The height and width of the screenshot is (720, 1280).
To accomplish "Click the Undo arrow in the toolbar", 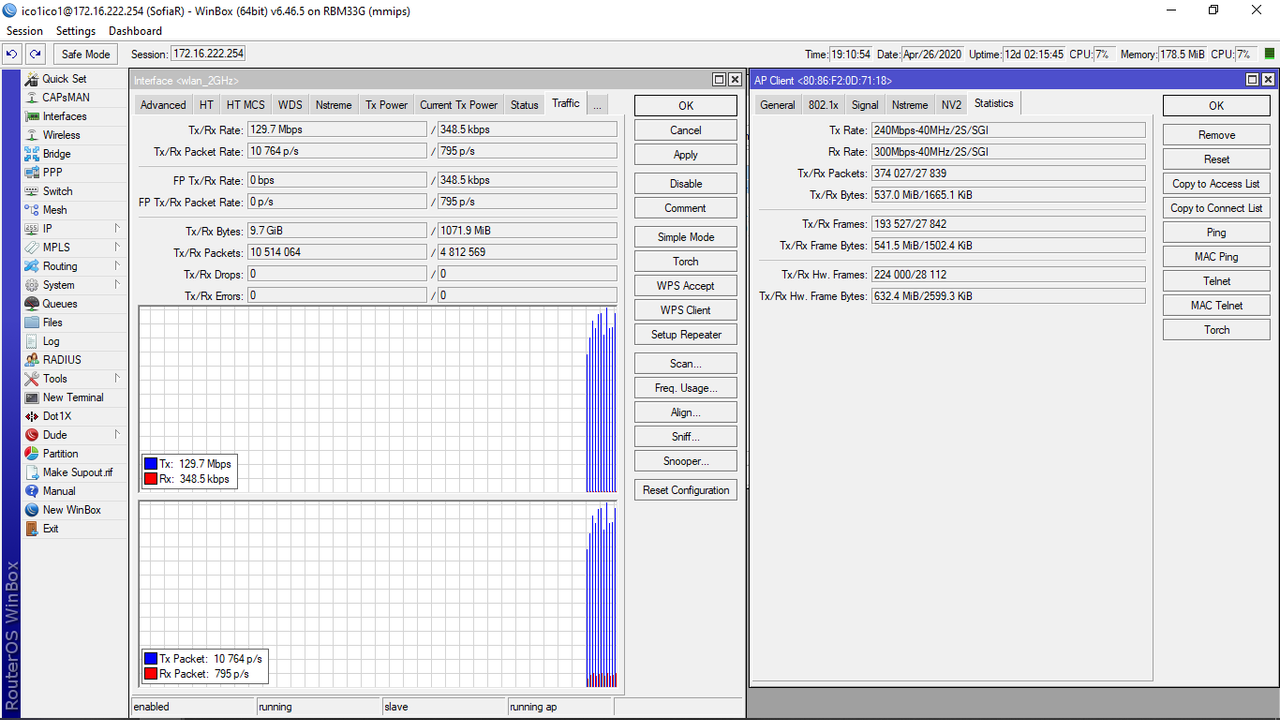I will [x=12, y=54].
